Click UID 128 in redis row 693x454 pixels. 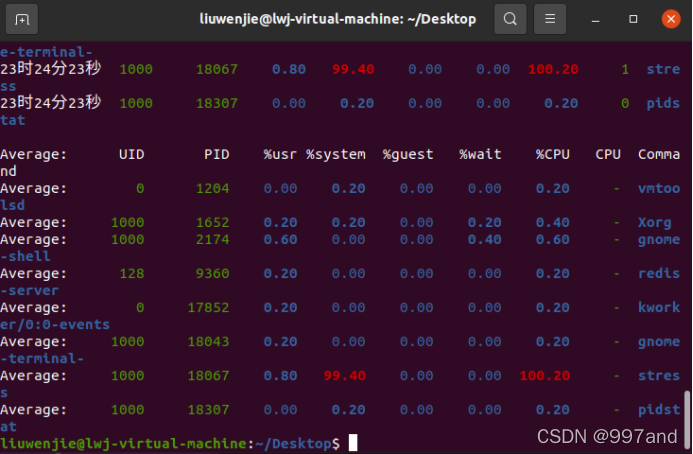(x=132, y=273)
